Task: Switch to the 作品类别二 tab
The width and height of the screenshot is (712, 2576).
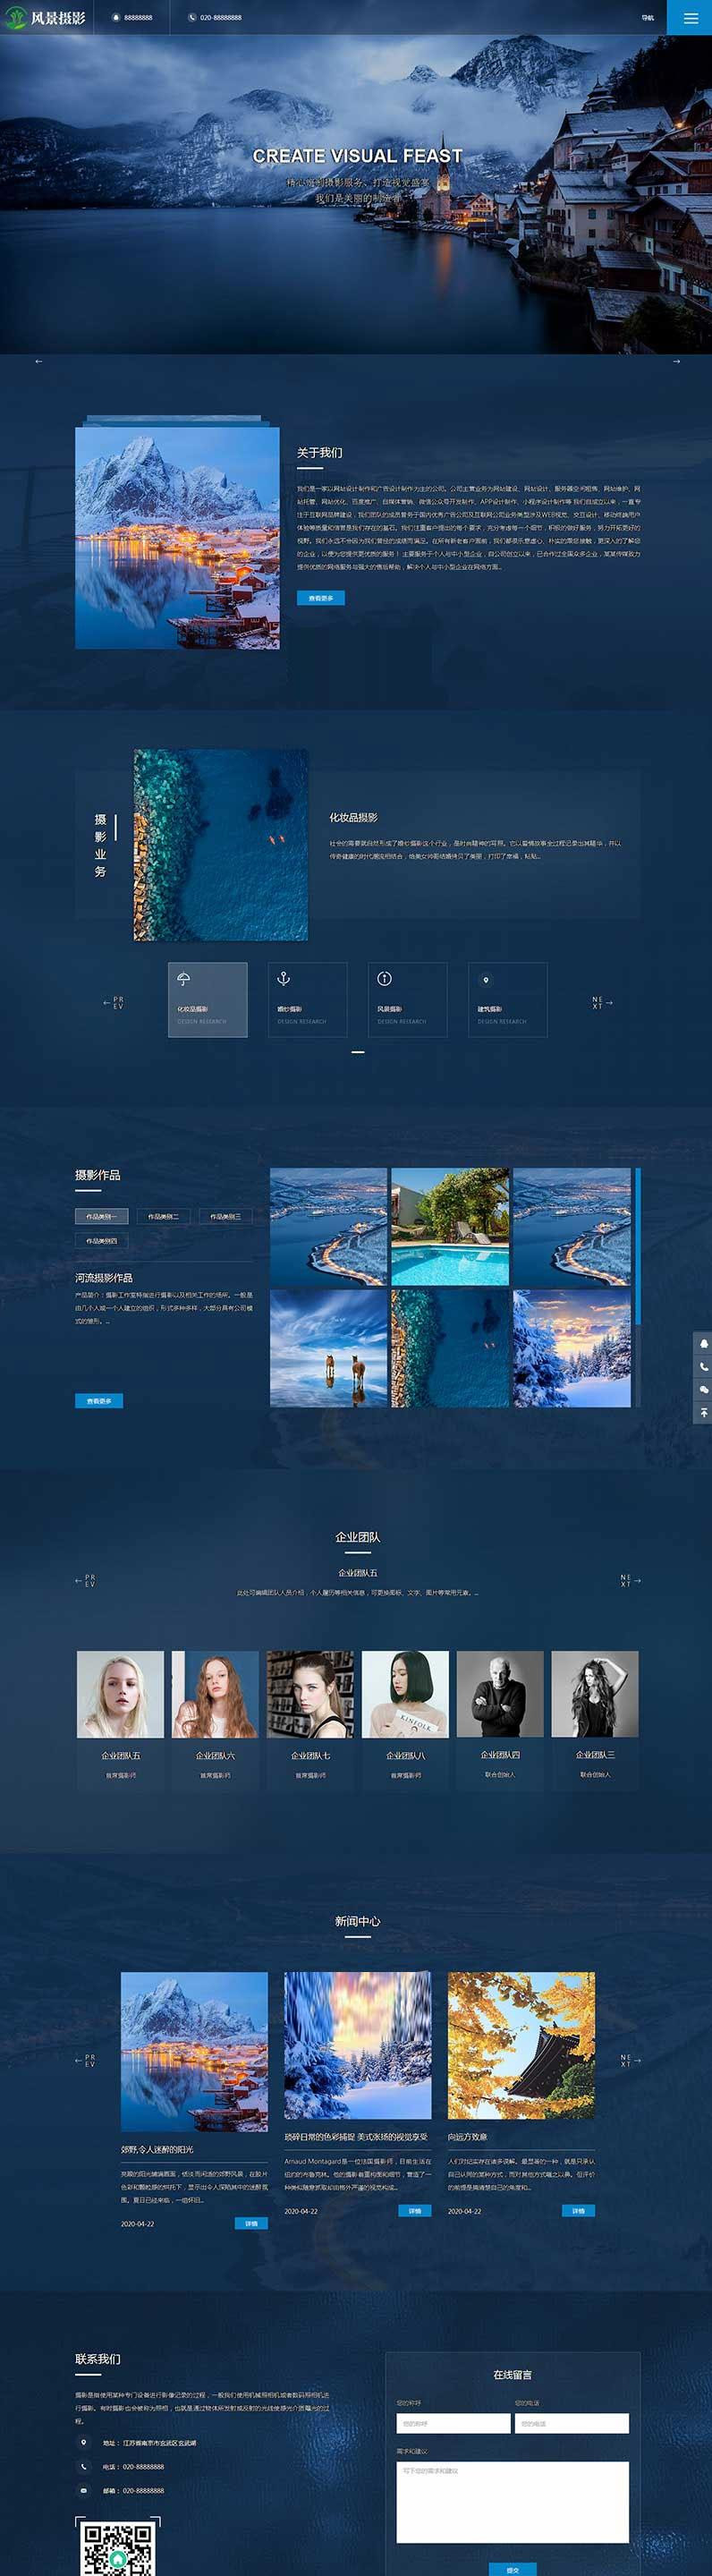Action: (163, 1216)
